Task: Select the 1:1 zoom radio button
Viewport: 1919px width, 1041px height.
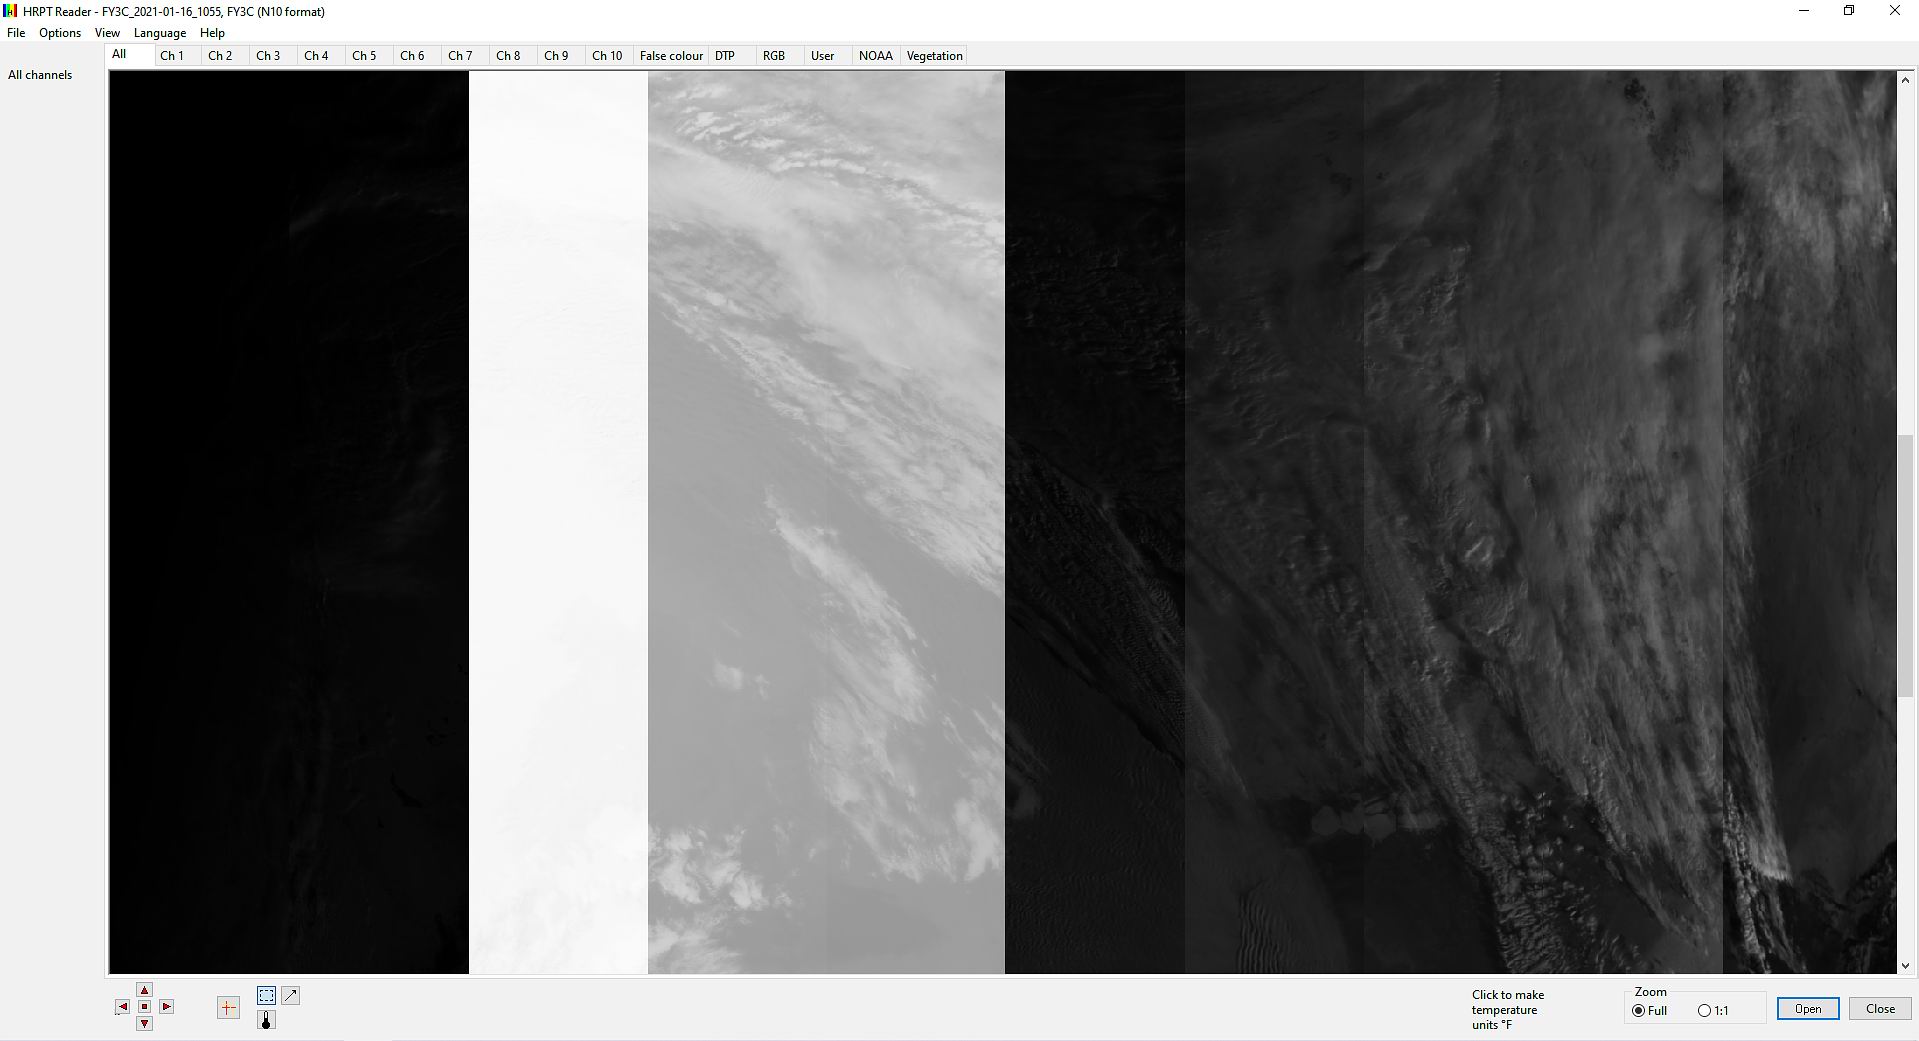Action: point(1713,1010)
